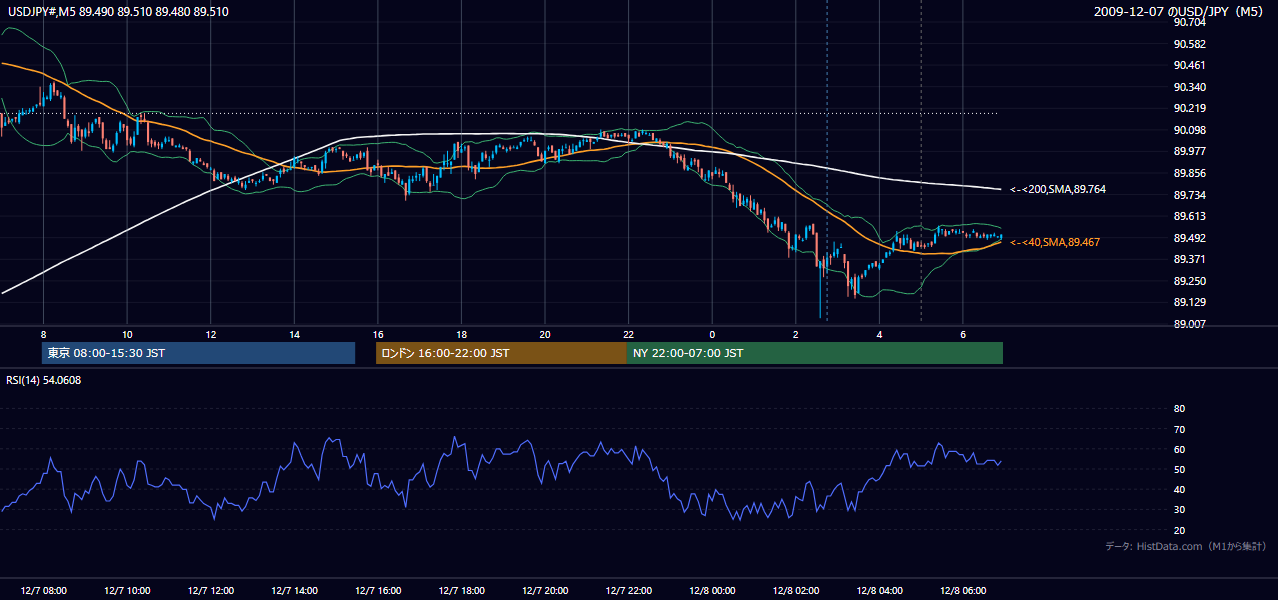The width and height of the screenshot is (1278, 600).
Task: Click the NY 22:00-07:00 JST session bar
Action: [814, 353]
